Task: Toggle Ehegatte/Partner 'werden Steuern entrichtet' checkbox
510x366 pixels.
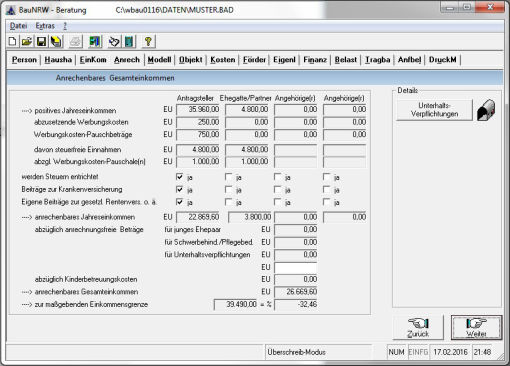Action: pos(229,177)
